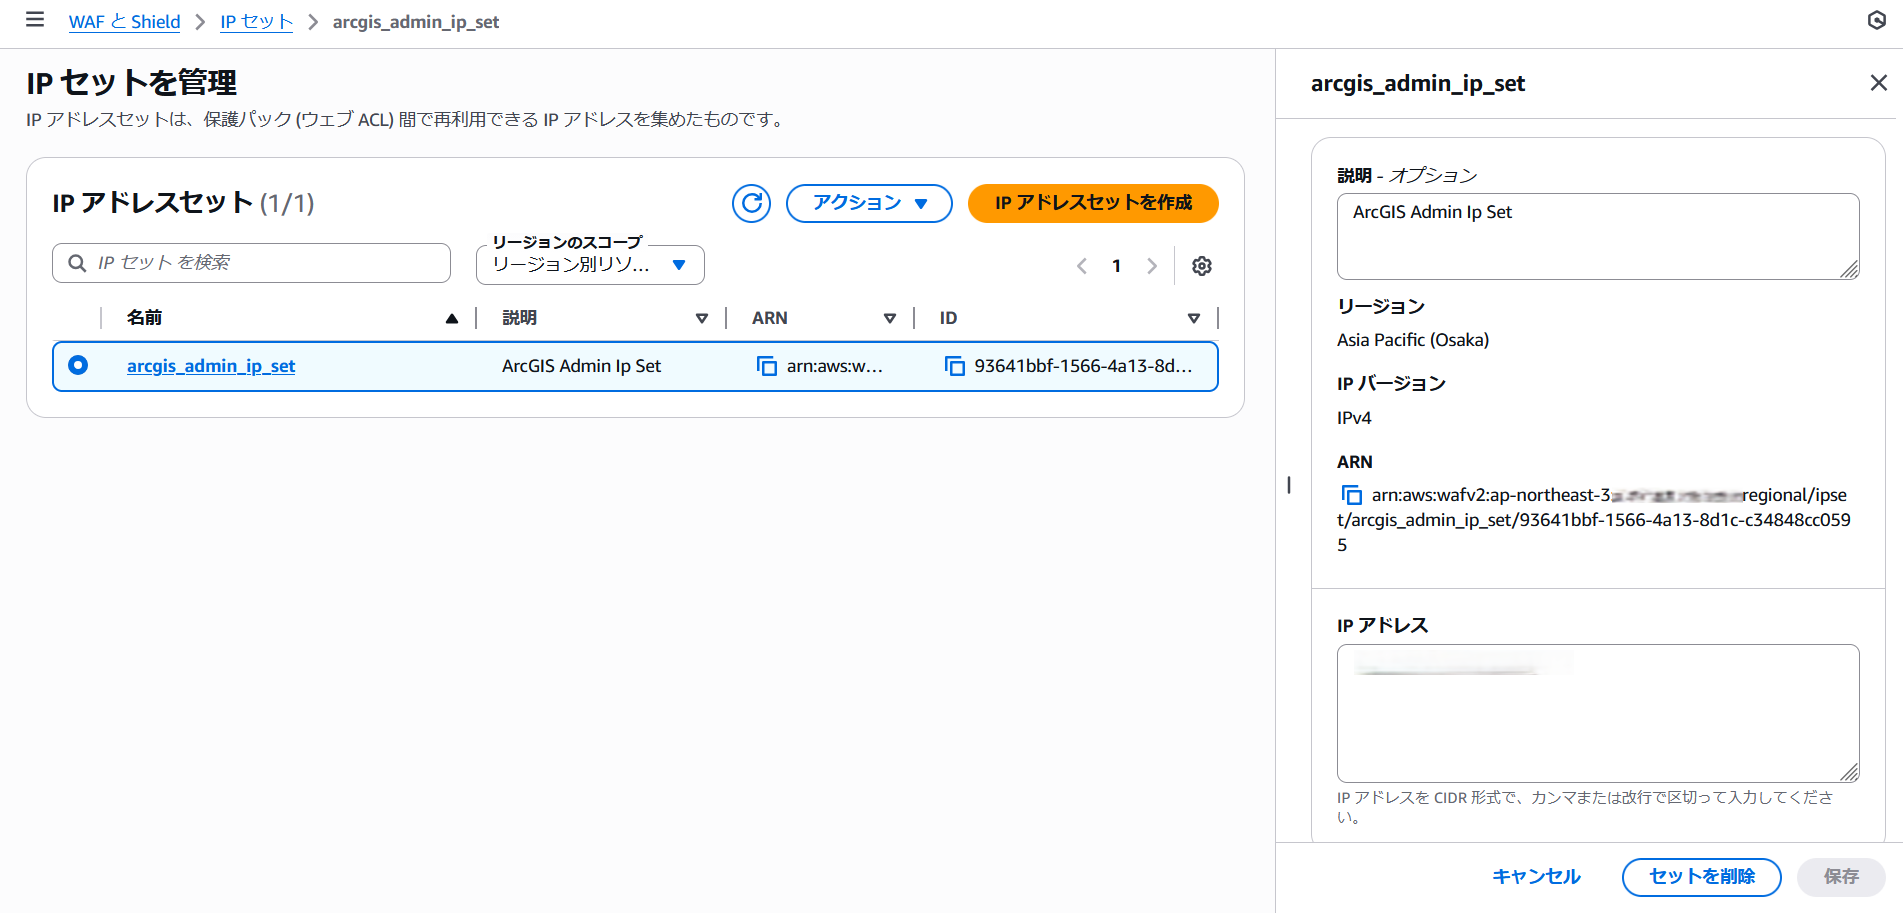The image size is (1903, 913).
Task: Go to WAF と Shield breadcrumb
Action: click(124, 22)
